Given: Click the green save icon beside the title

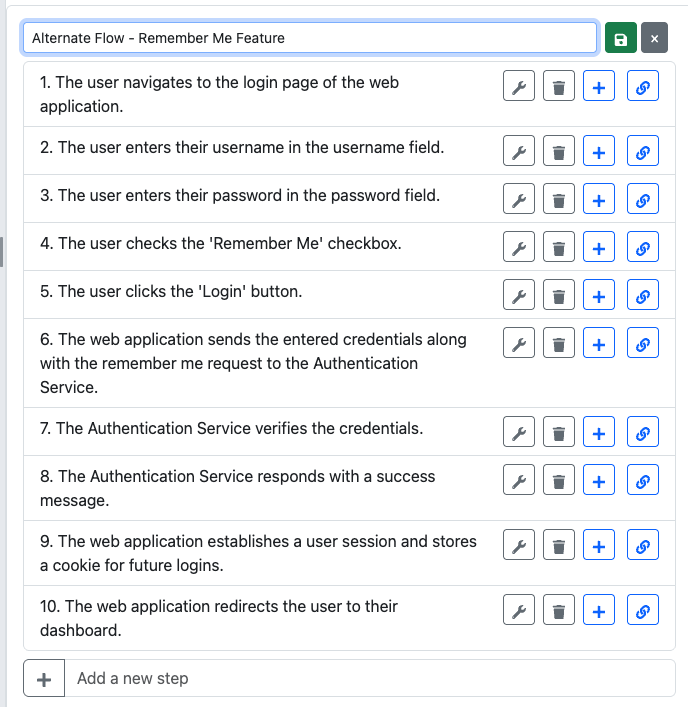Looking at the screenshot, I should (x=620, y=38).
